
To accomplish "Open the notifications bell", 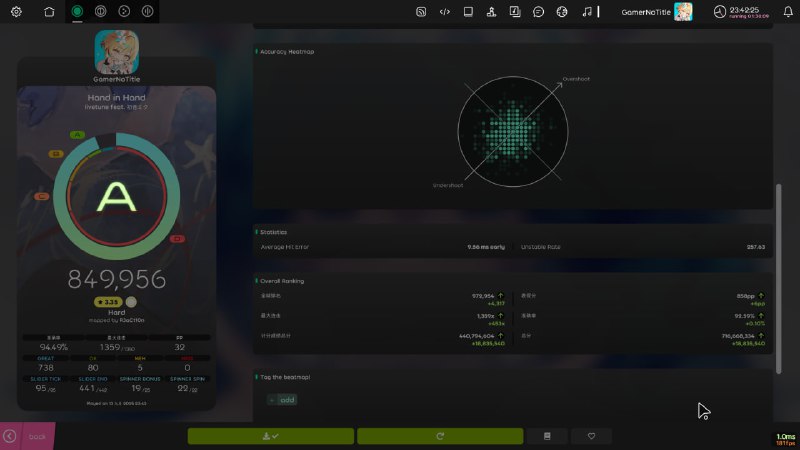I will tap(788, 12).
